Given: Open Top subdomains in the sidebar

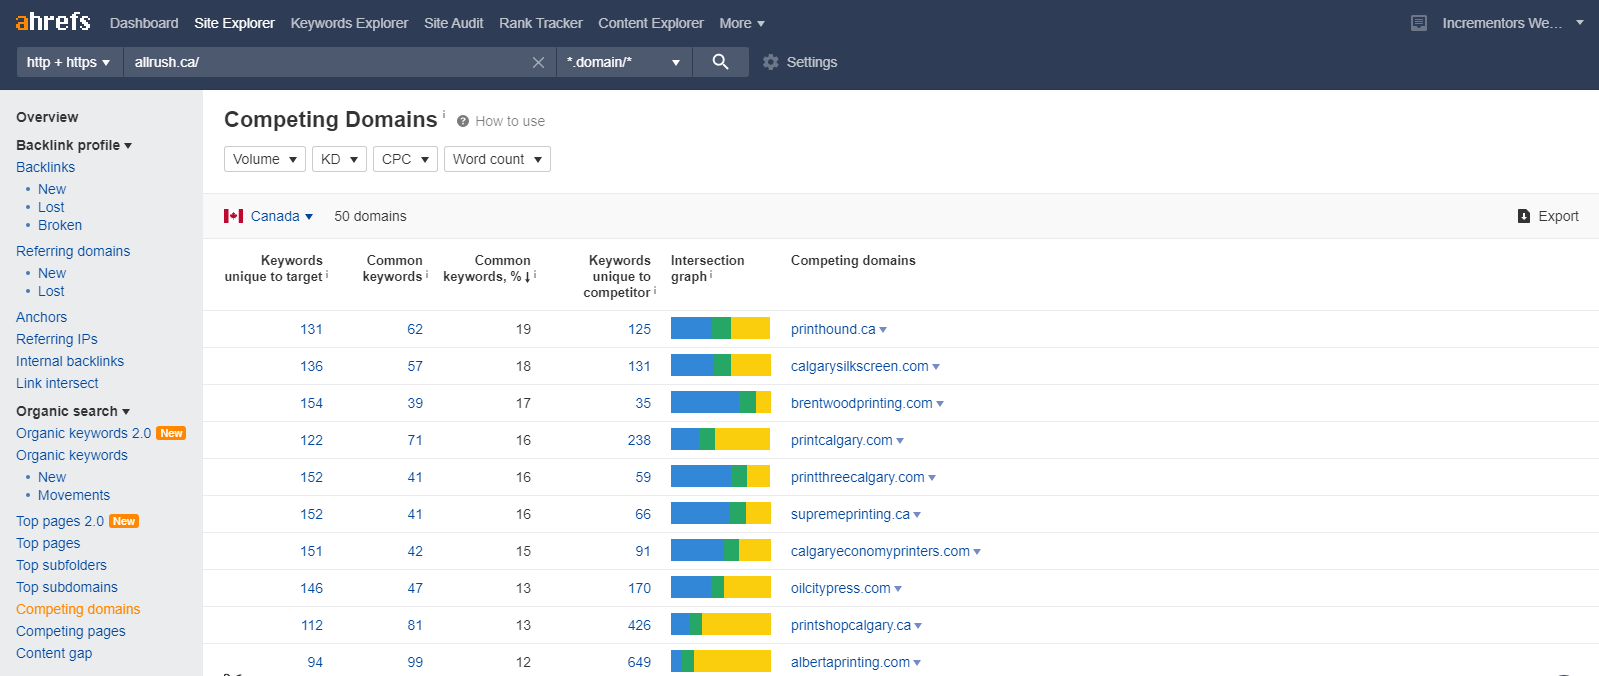Looking at the screenshot, I should (67, 587).
